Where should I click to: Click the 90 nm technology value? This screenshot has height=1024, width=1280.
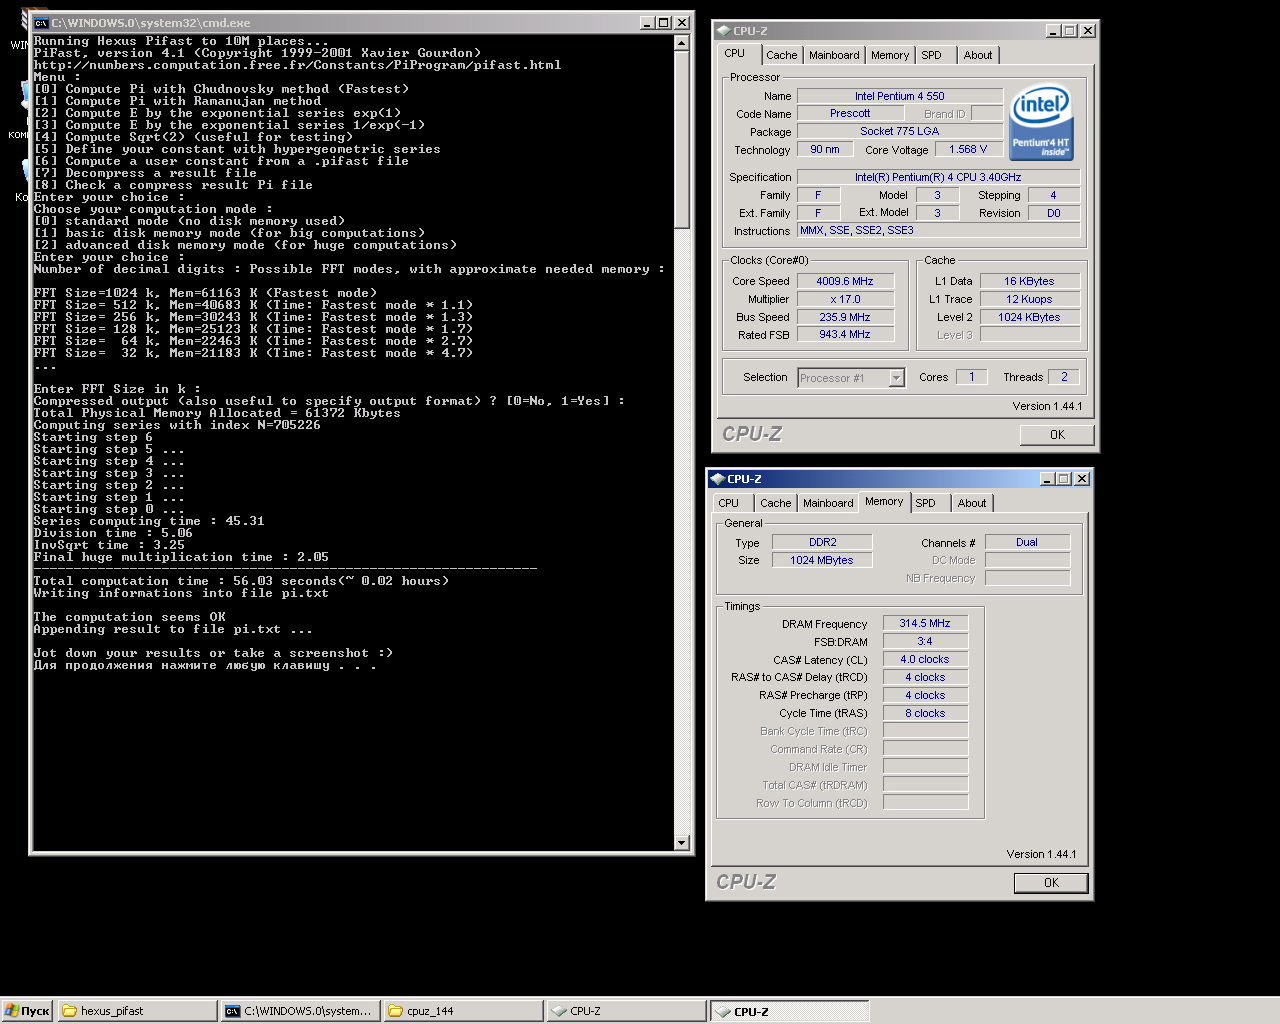tap(825, 150)
